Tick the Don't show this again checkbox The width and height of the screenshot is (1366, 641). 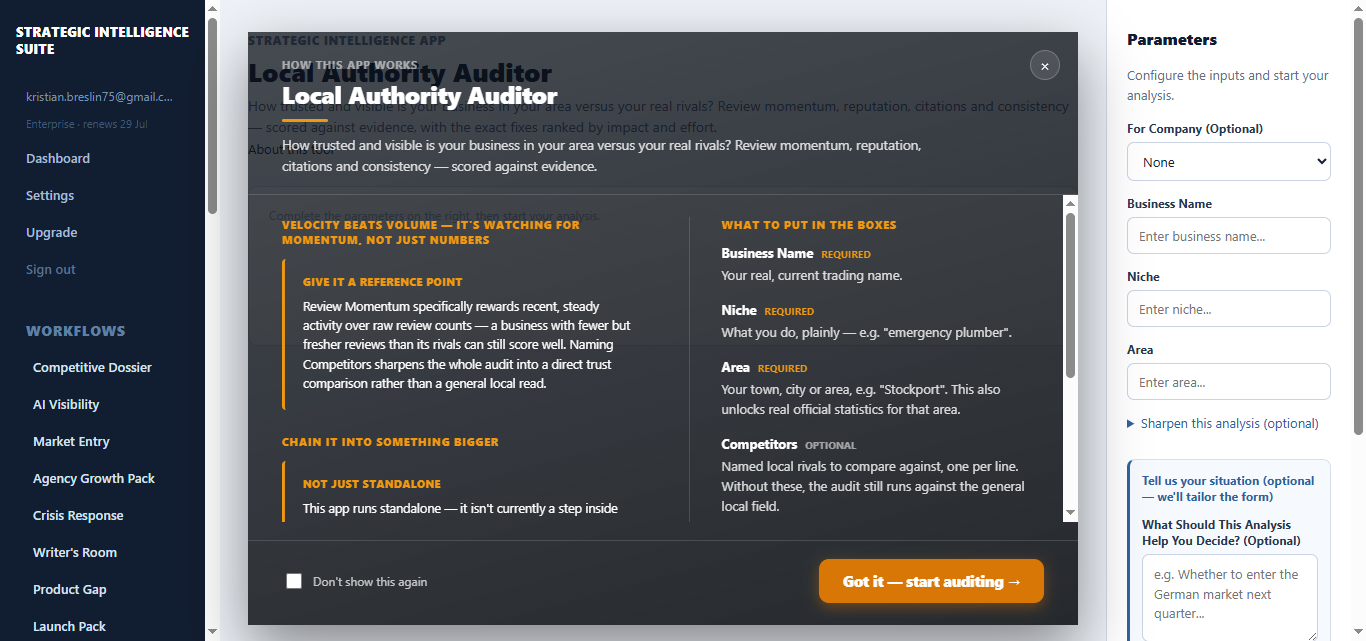[294, 581]
